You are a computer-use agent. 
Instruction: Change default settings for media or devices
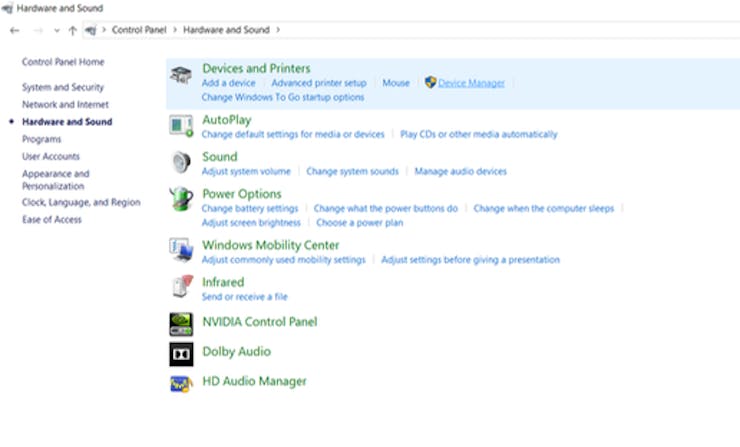[293, 135]
